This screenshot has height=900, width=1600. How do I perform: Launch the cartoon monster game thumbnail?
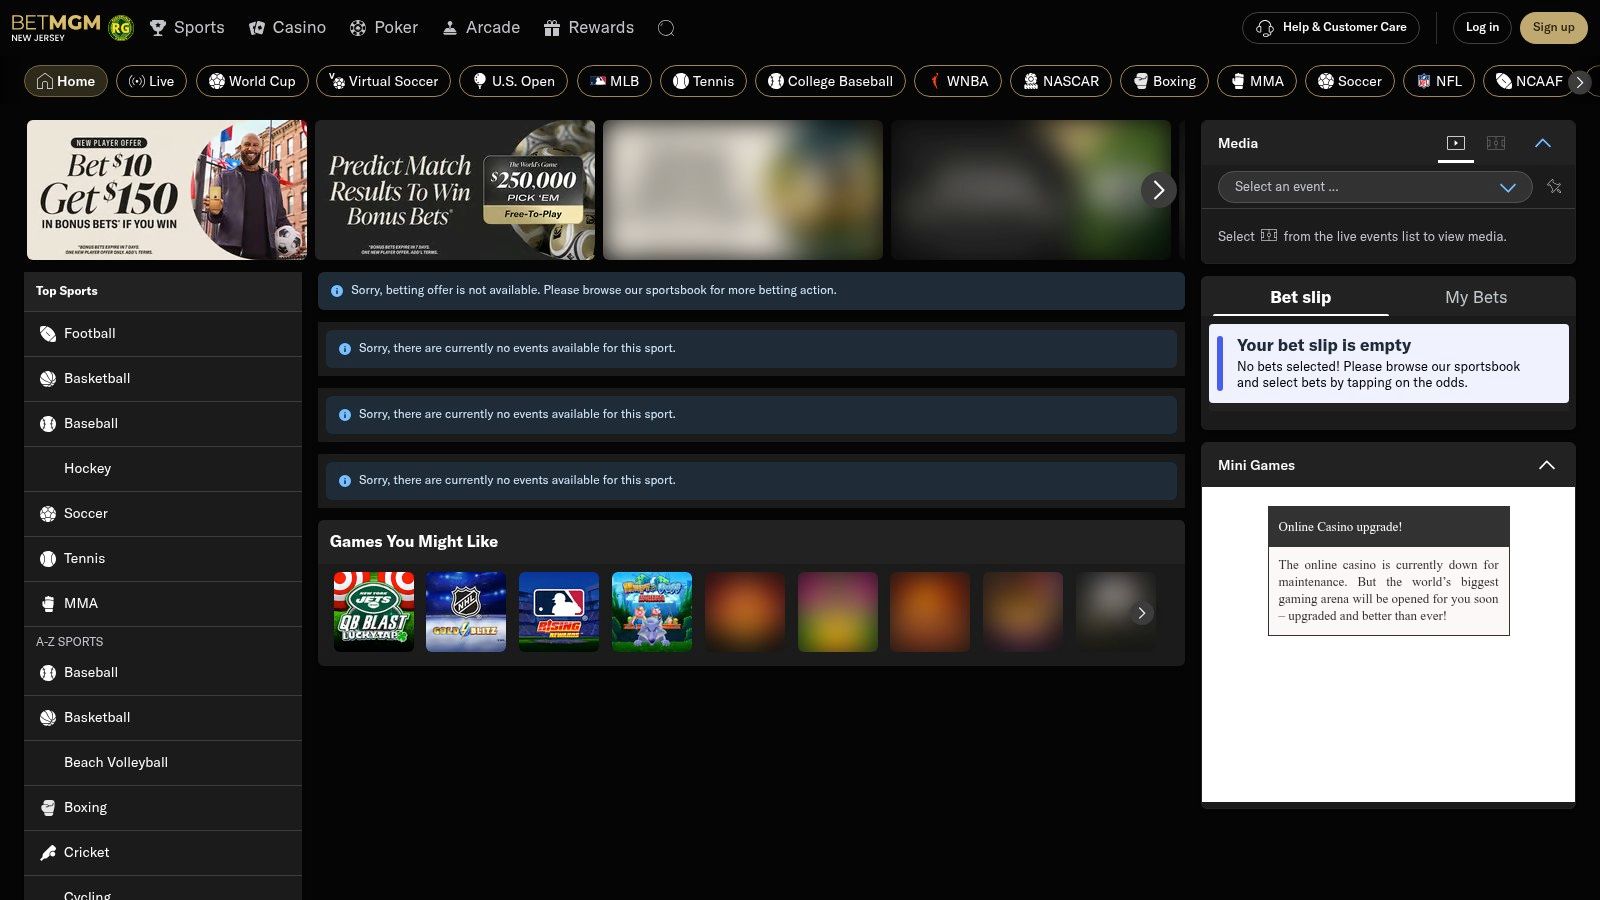[652, 612]
